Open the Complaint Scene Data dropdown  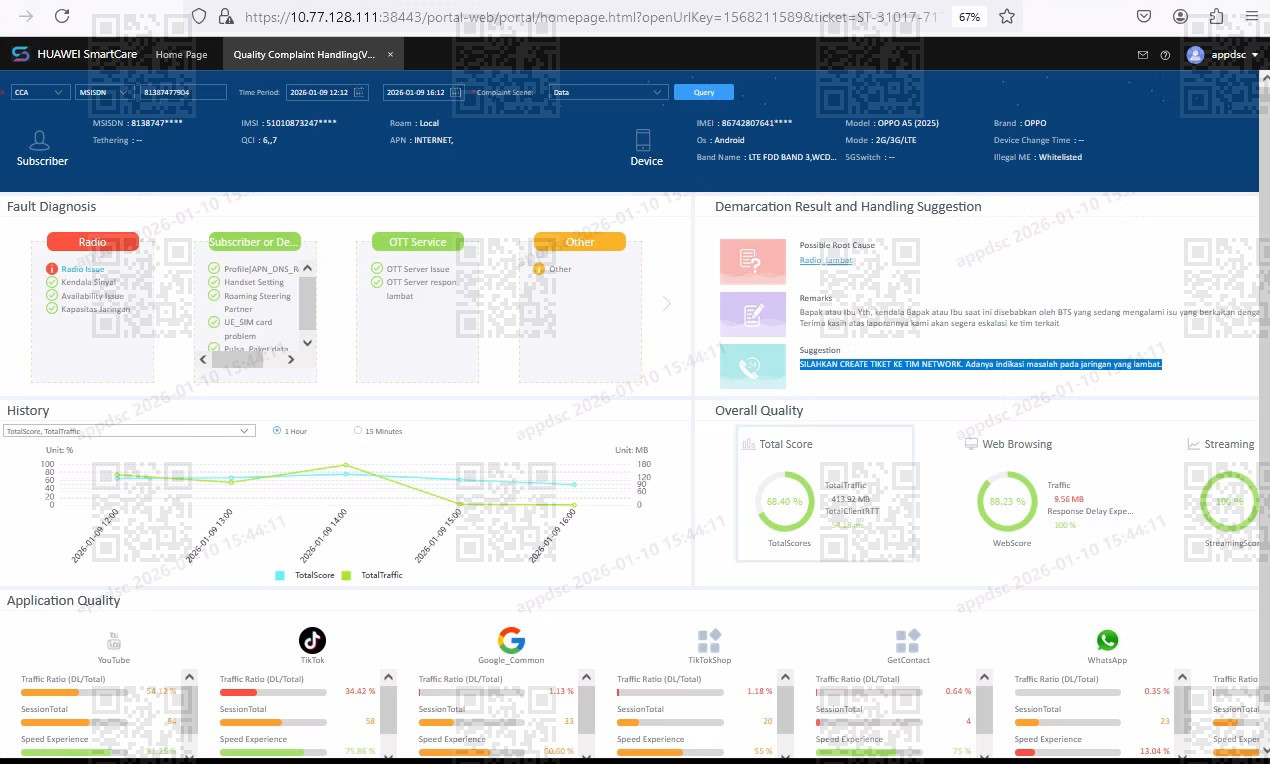(608, 92)
